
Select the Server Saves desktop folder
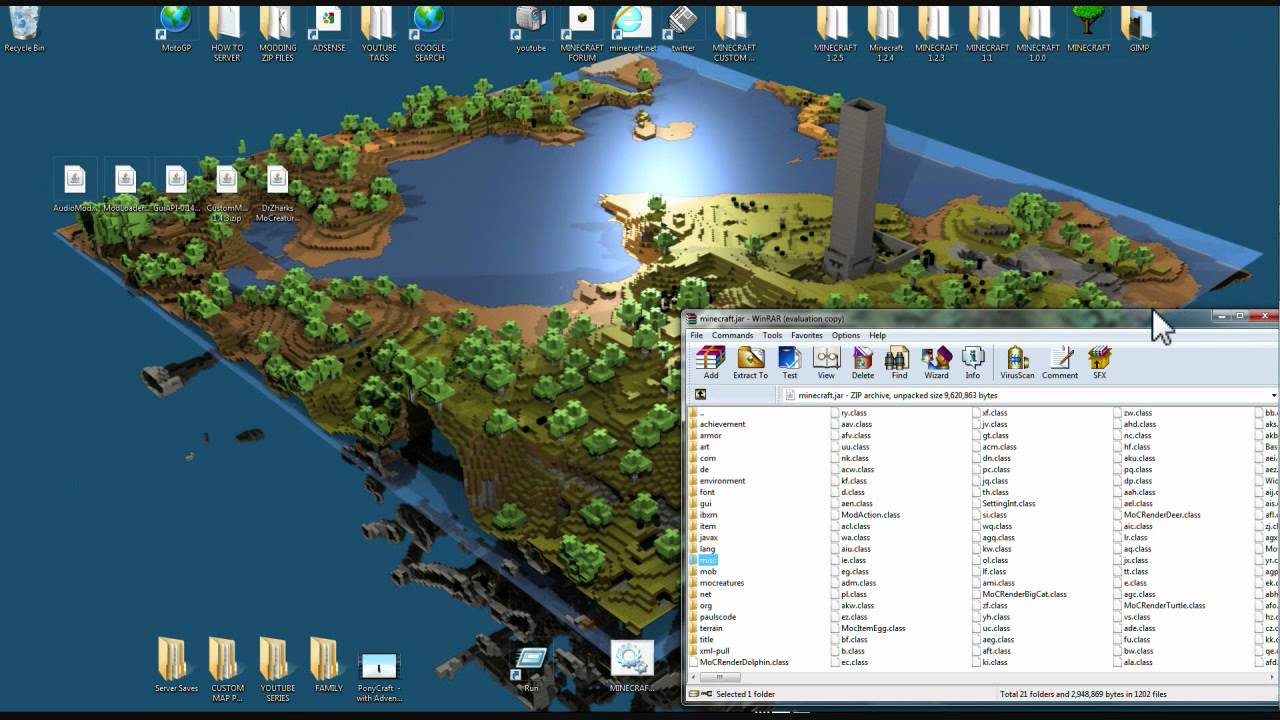[x=176, y=666]
